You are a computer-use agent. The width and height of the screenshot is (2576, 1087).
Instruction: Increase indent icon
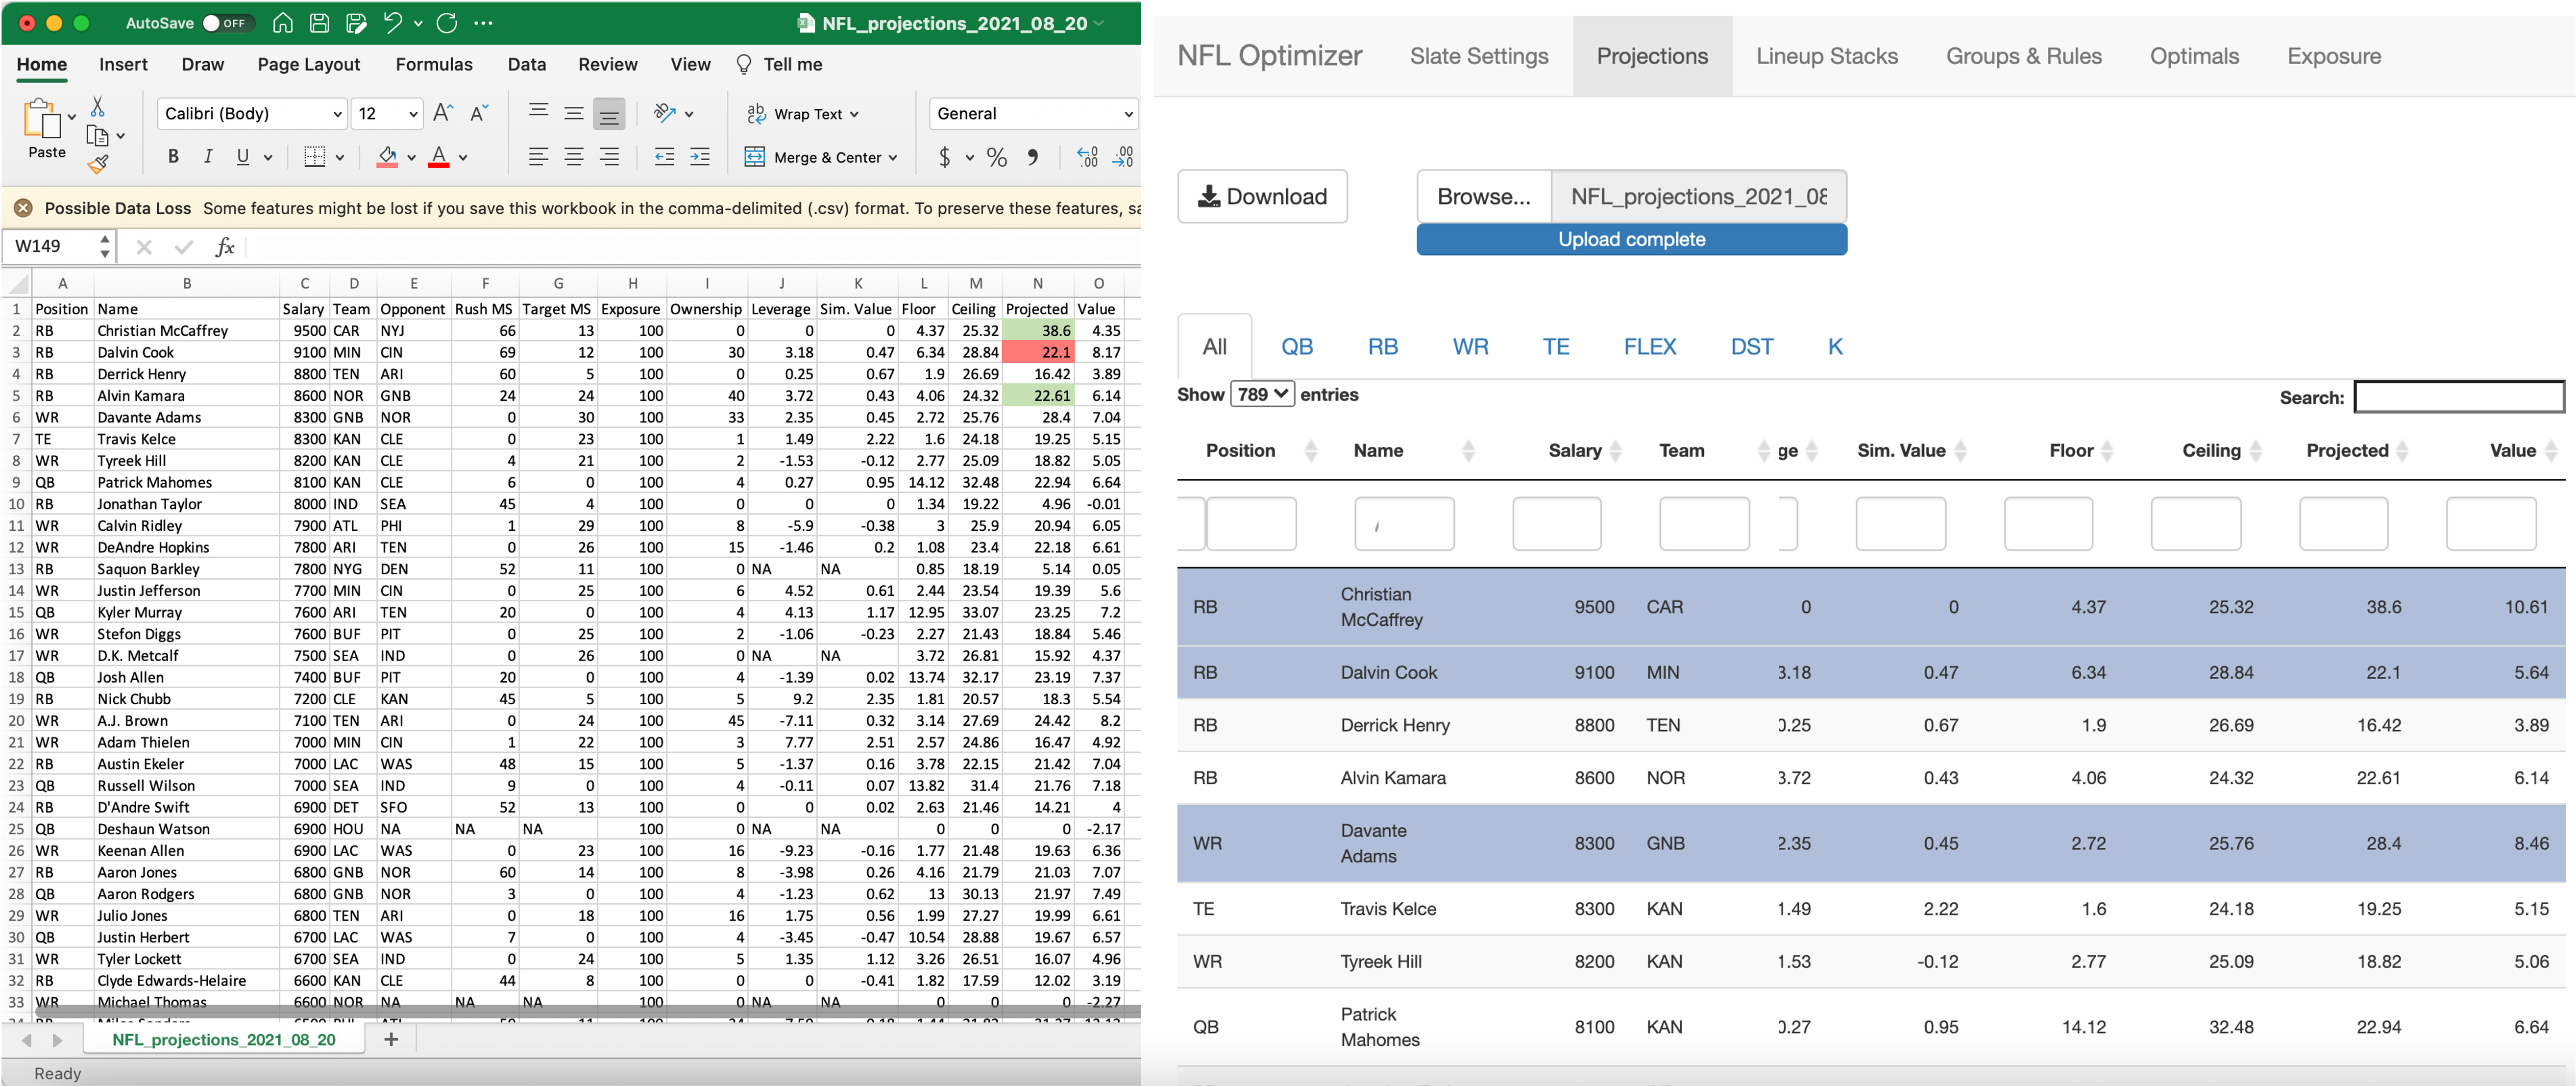pos(700,157)
